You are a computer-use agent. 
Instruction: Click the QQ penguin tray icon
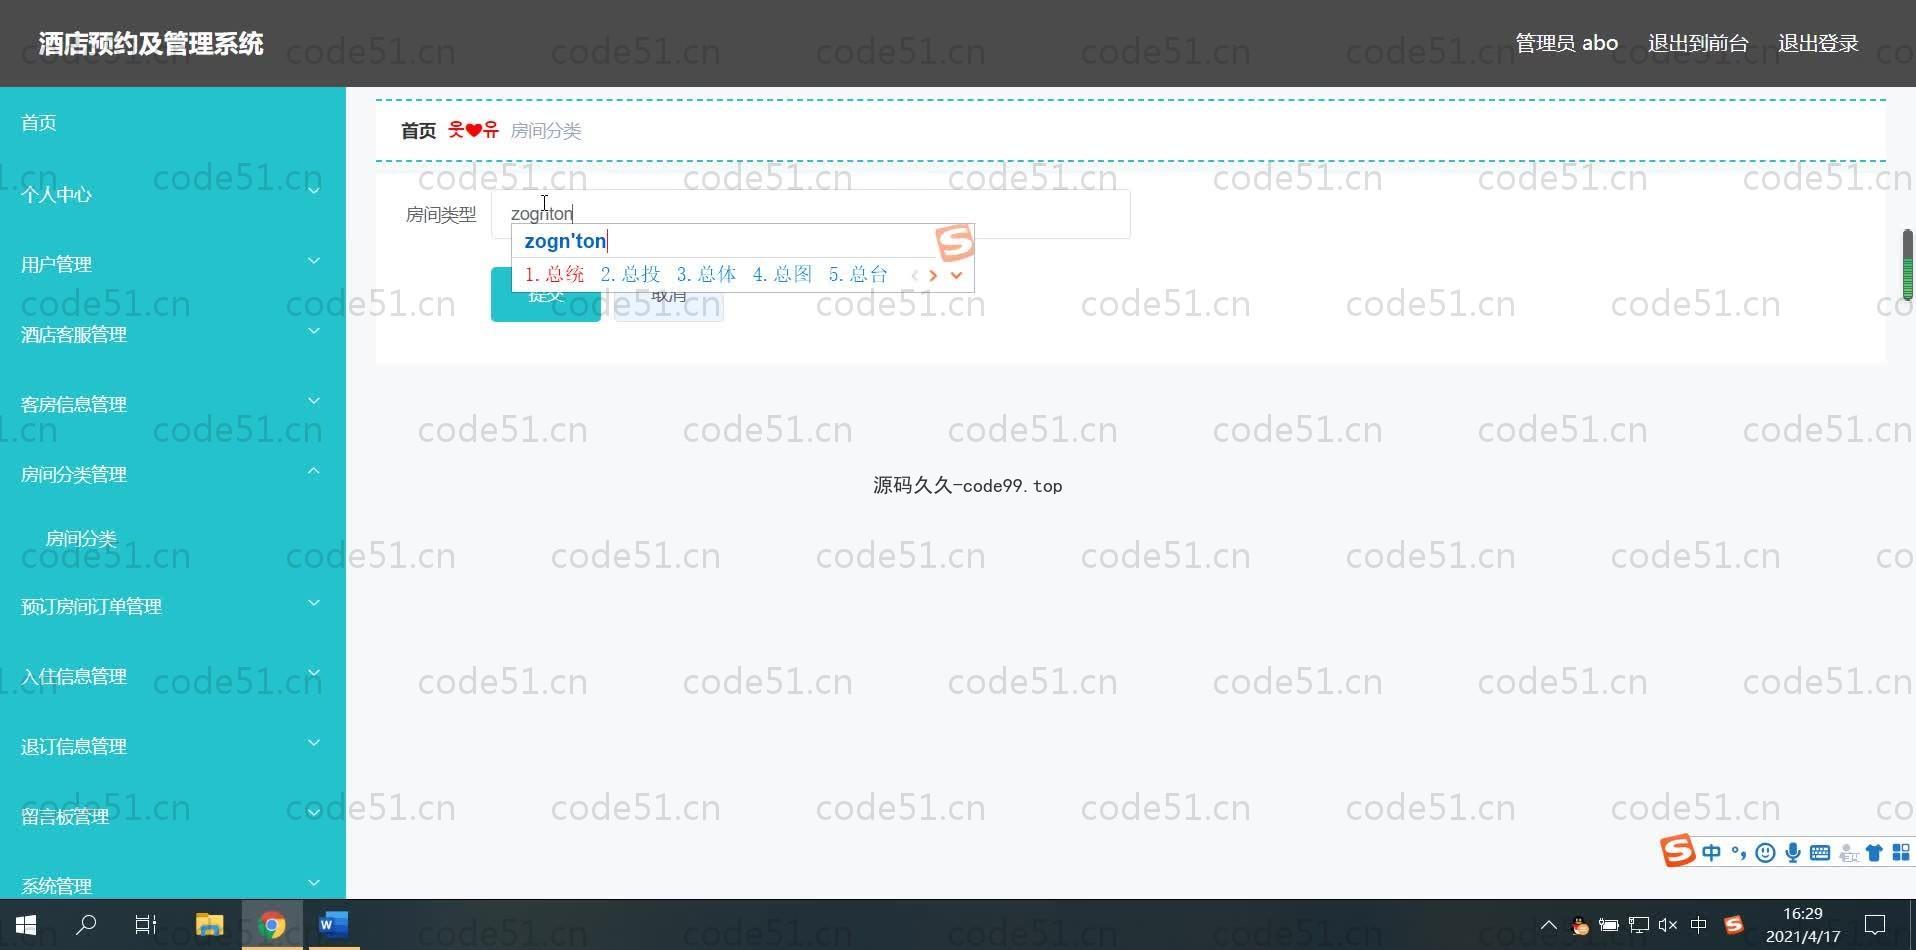pos(1580,925)
